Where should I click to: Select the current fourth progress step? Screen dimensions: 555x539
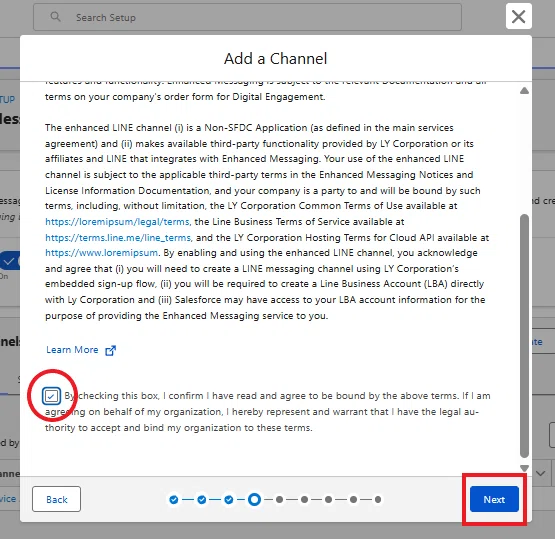[x=254, y=499]
